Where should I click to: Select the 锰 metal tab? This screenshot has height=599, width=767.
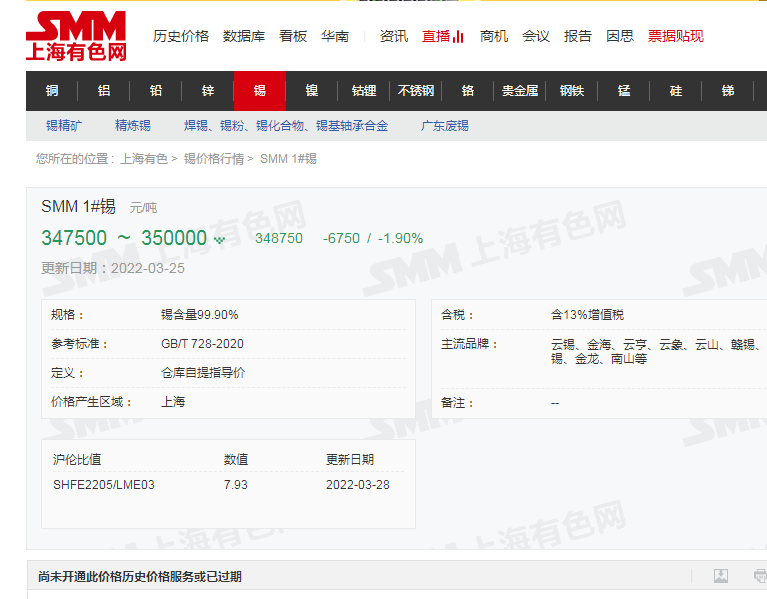624,91
